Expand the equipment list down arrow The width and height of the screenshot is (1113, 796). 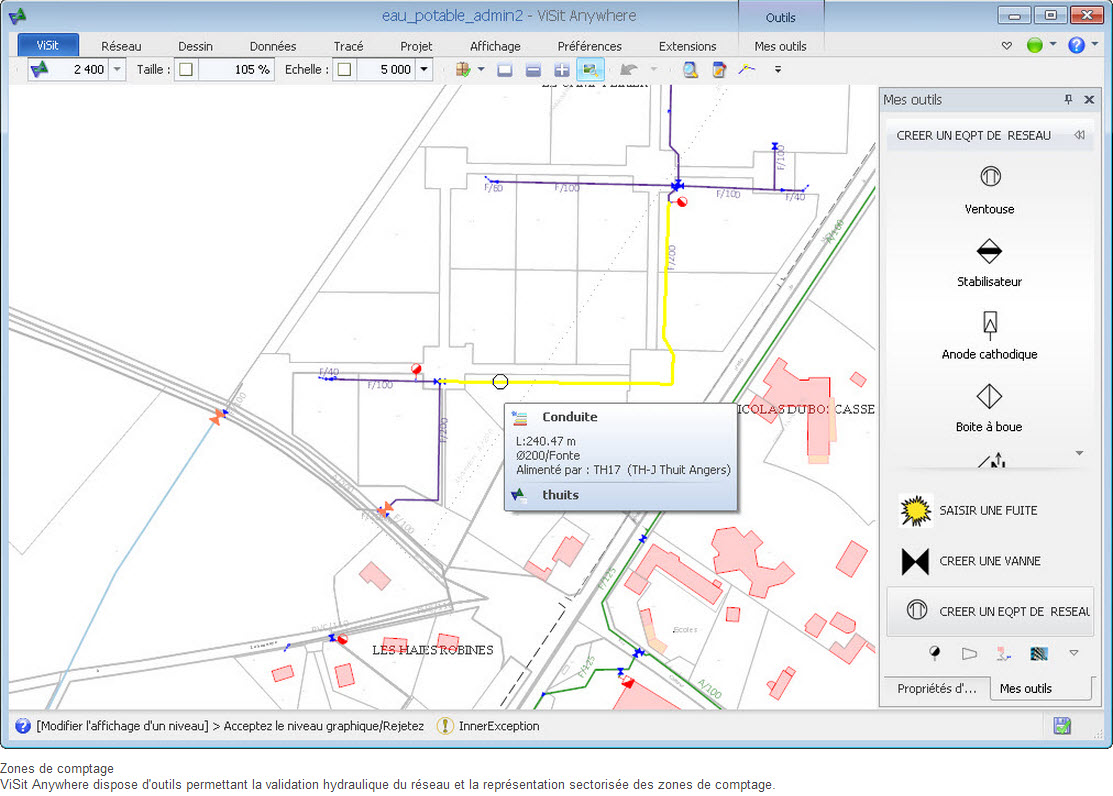click(x=1079, y=453)
